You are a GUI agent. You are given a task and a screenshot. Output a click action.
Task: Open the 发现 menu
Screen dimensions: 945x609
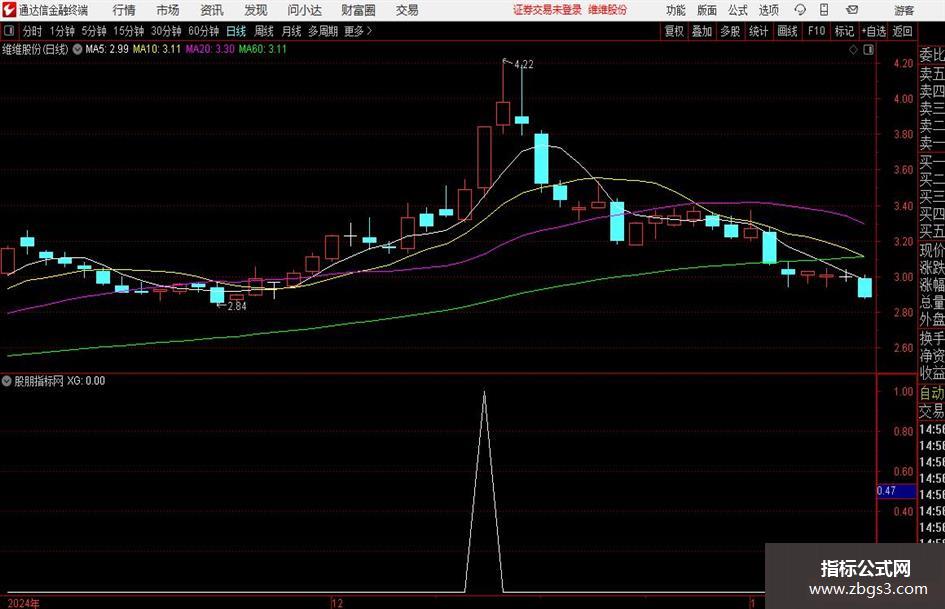[x=256, y=10]
